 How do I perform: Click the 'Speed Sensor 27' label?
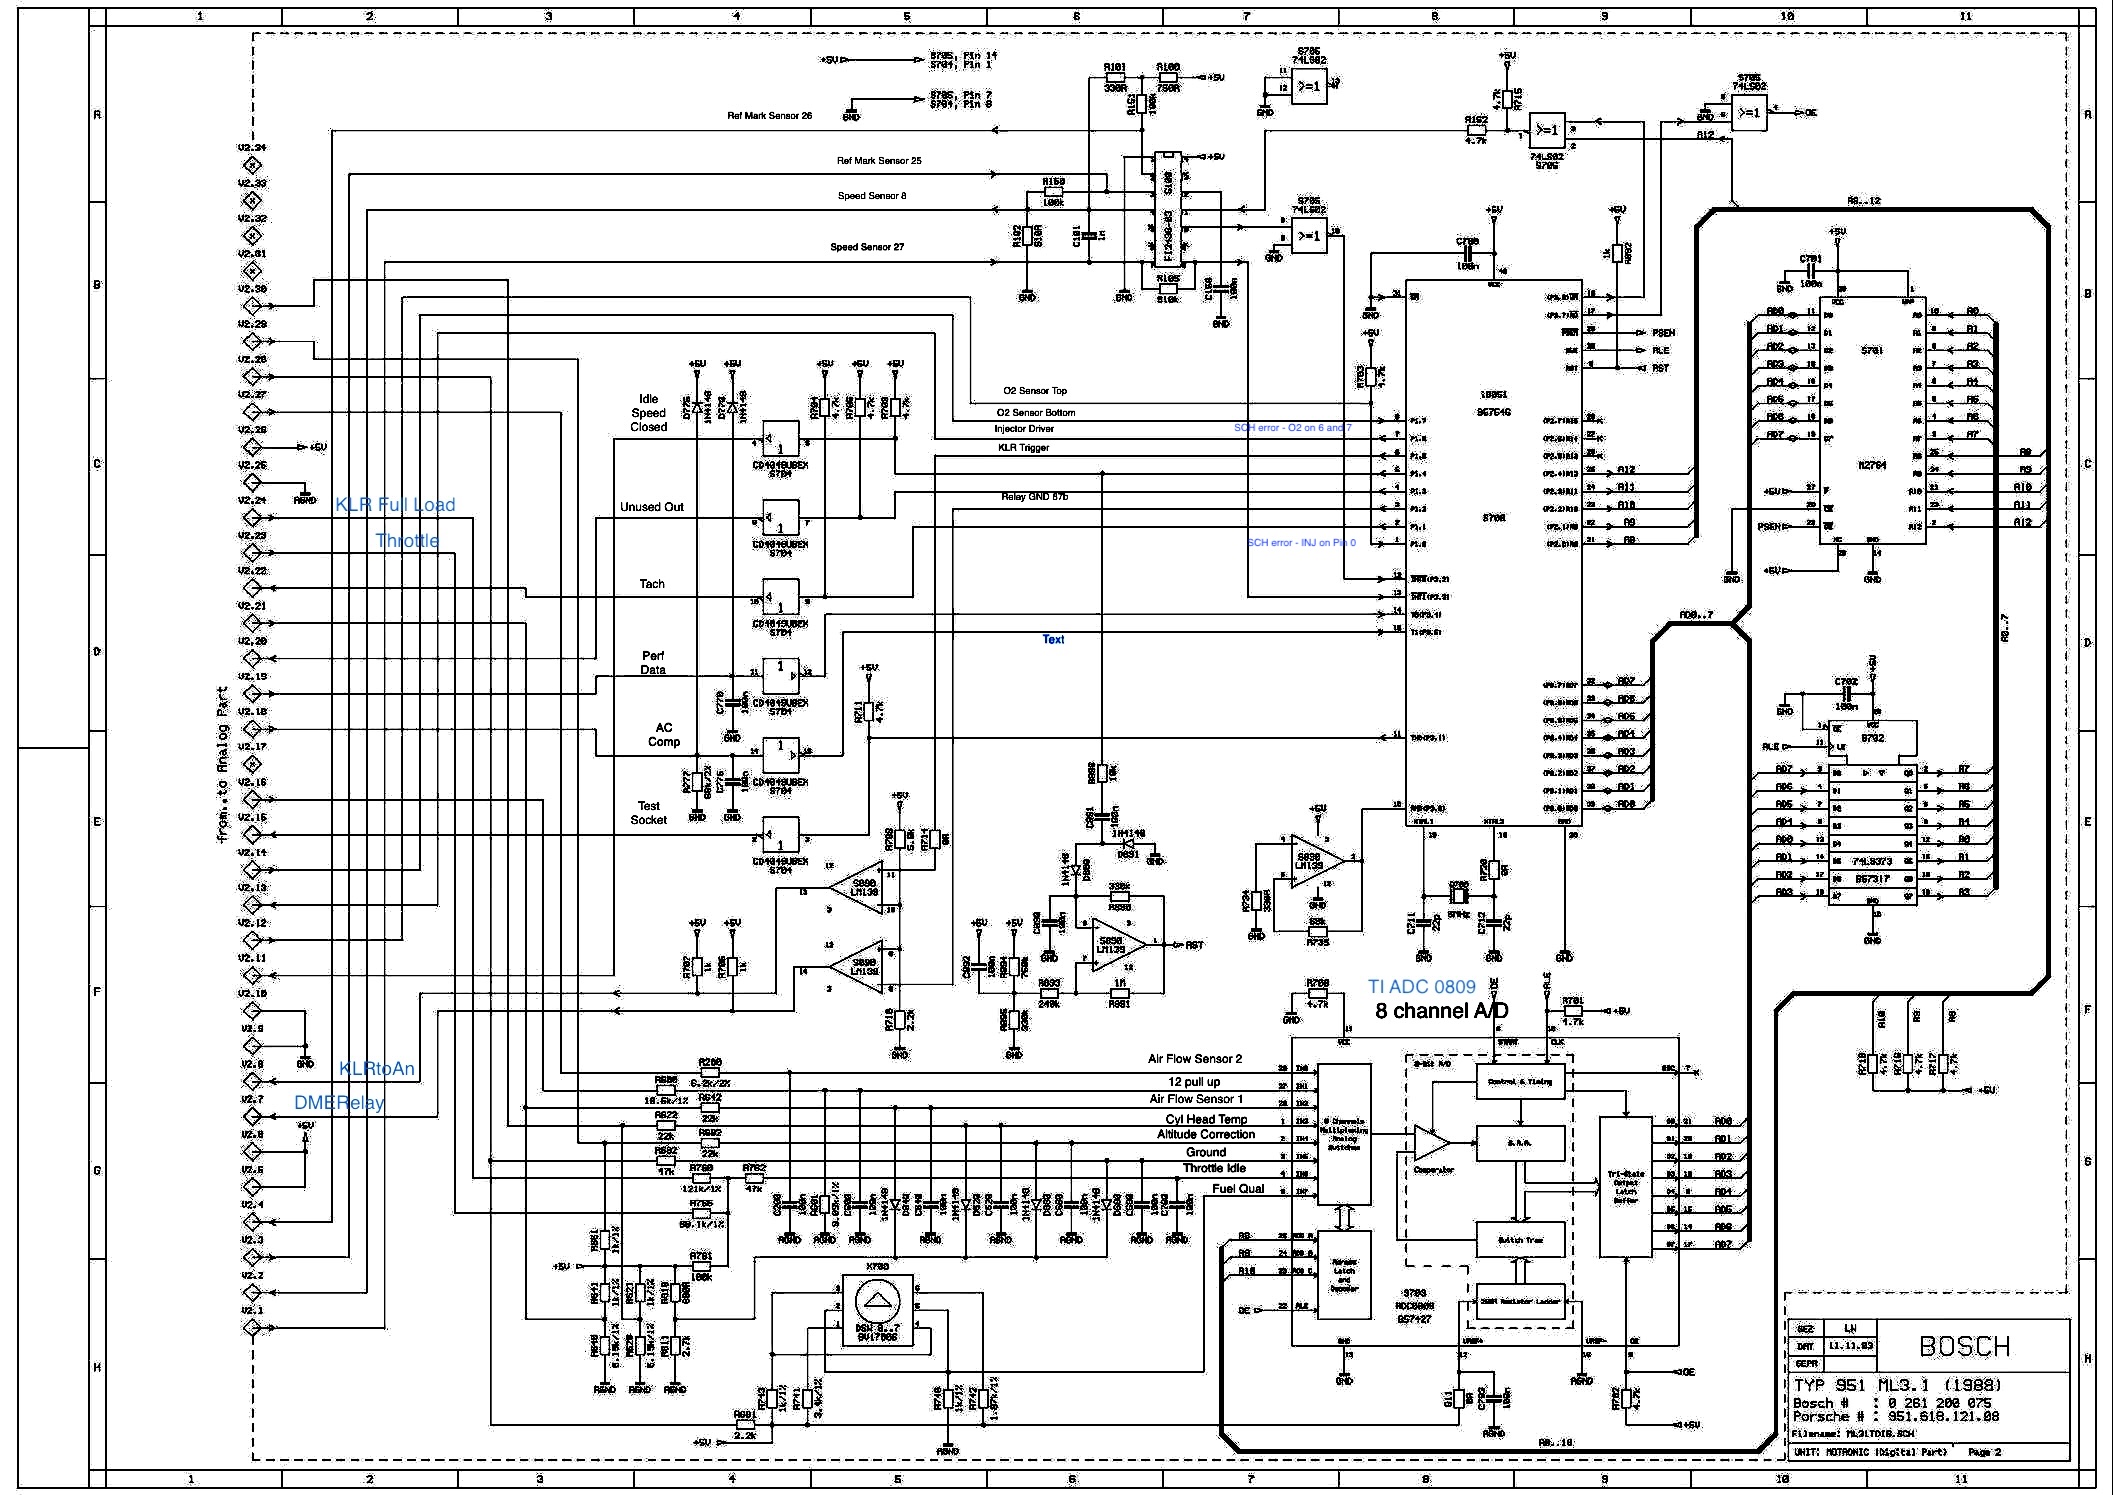pos(867,247)
